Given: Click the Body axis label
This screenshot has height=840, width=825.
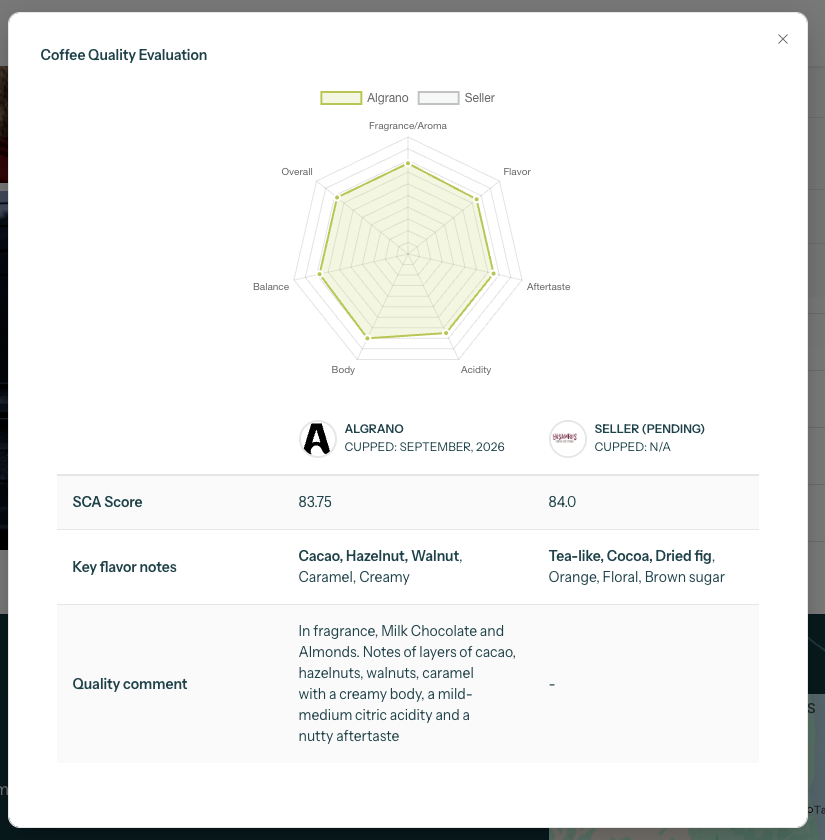Looking at the screenshot, I should pos(343,370).
